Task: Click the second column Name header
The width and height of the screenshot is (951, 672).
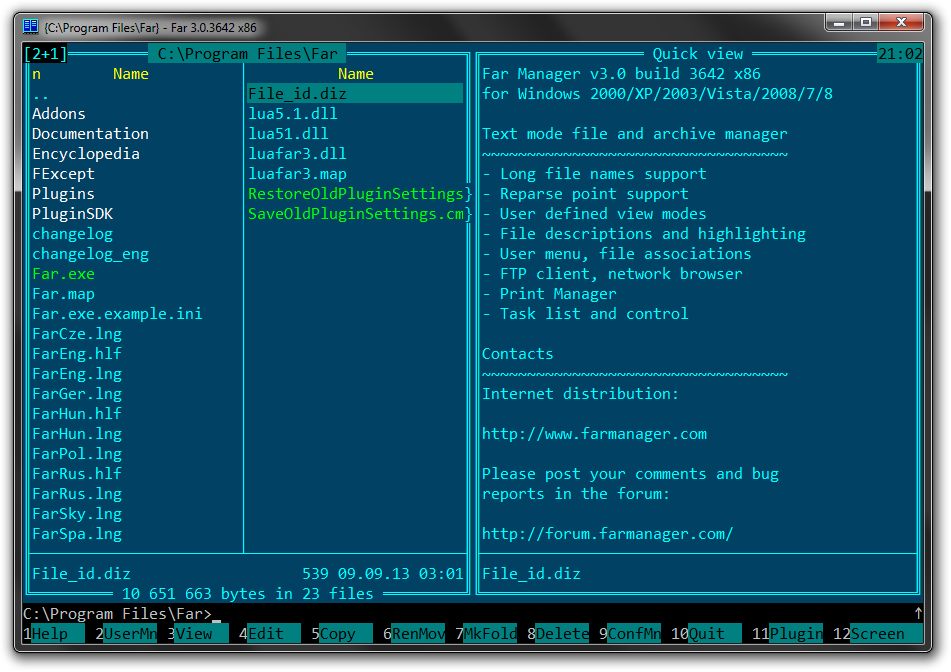Action: tap(355, 74)
